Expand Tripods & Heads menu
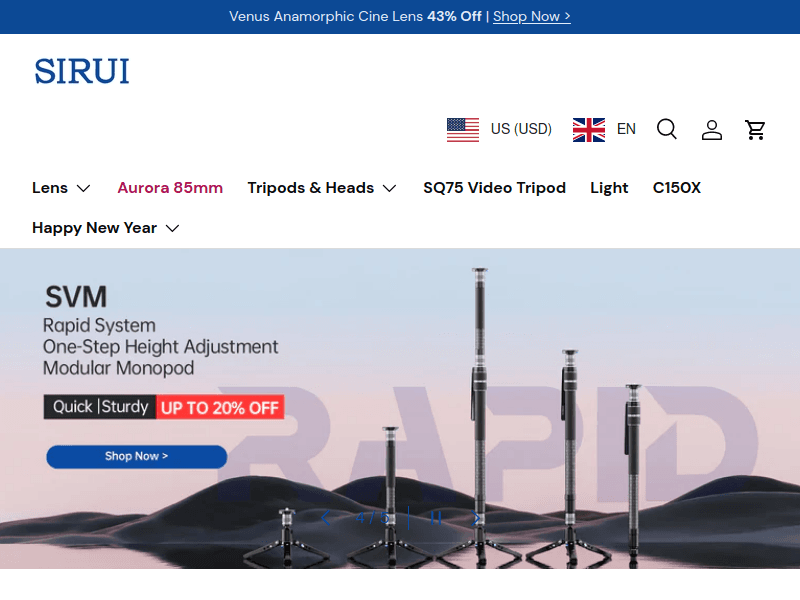 pyautogui.click(x=322, y=188)
